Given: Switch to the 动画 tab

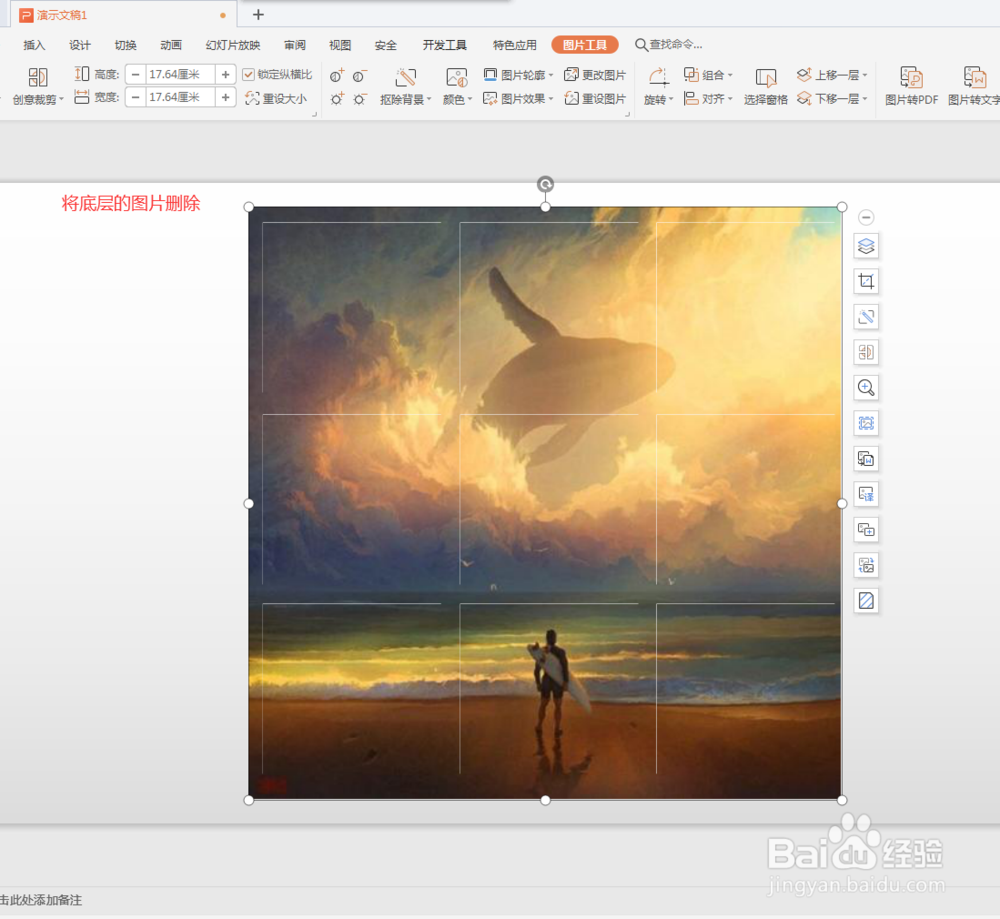Looking at the screenshot, I should tap(171, 45).
